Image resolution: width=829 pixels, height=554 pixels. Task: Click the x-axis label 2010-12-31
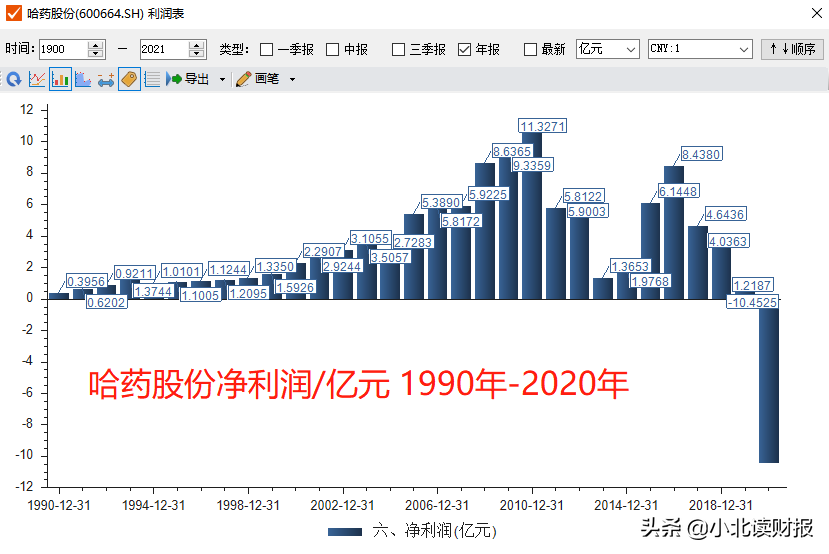(x=531, y=505)
